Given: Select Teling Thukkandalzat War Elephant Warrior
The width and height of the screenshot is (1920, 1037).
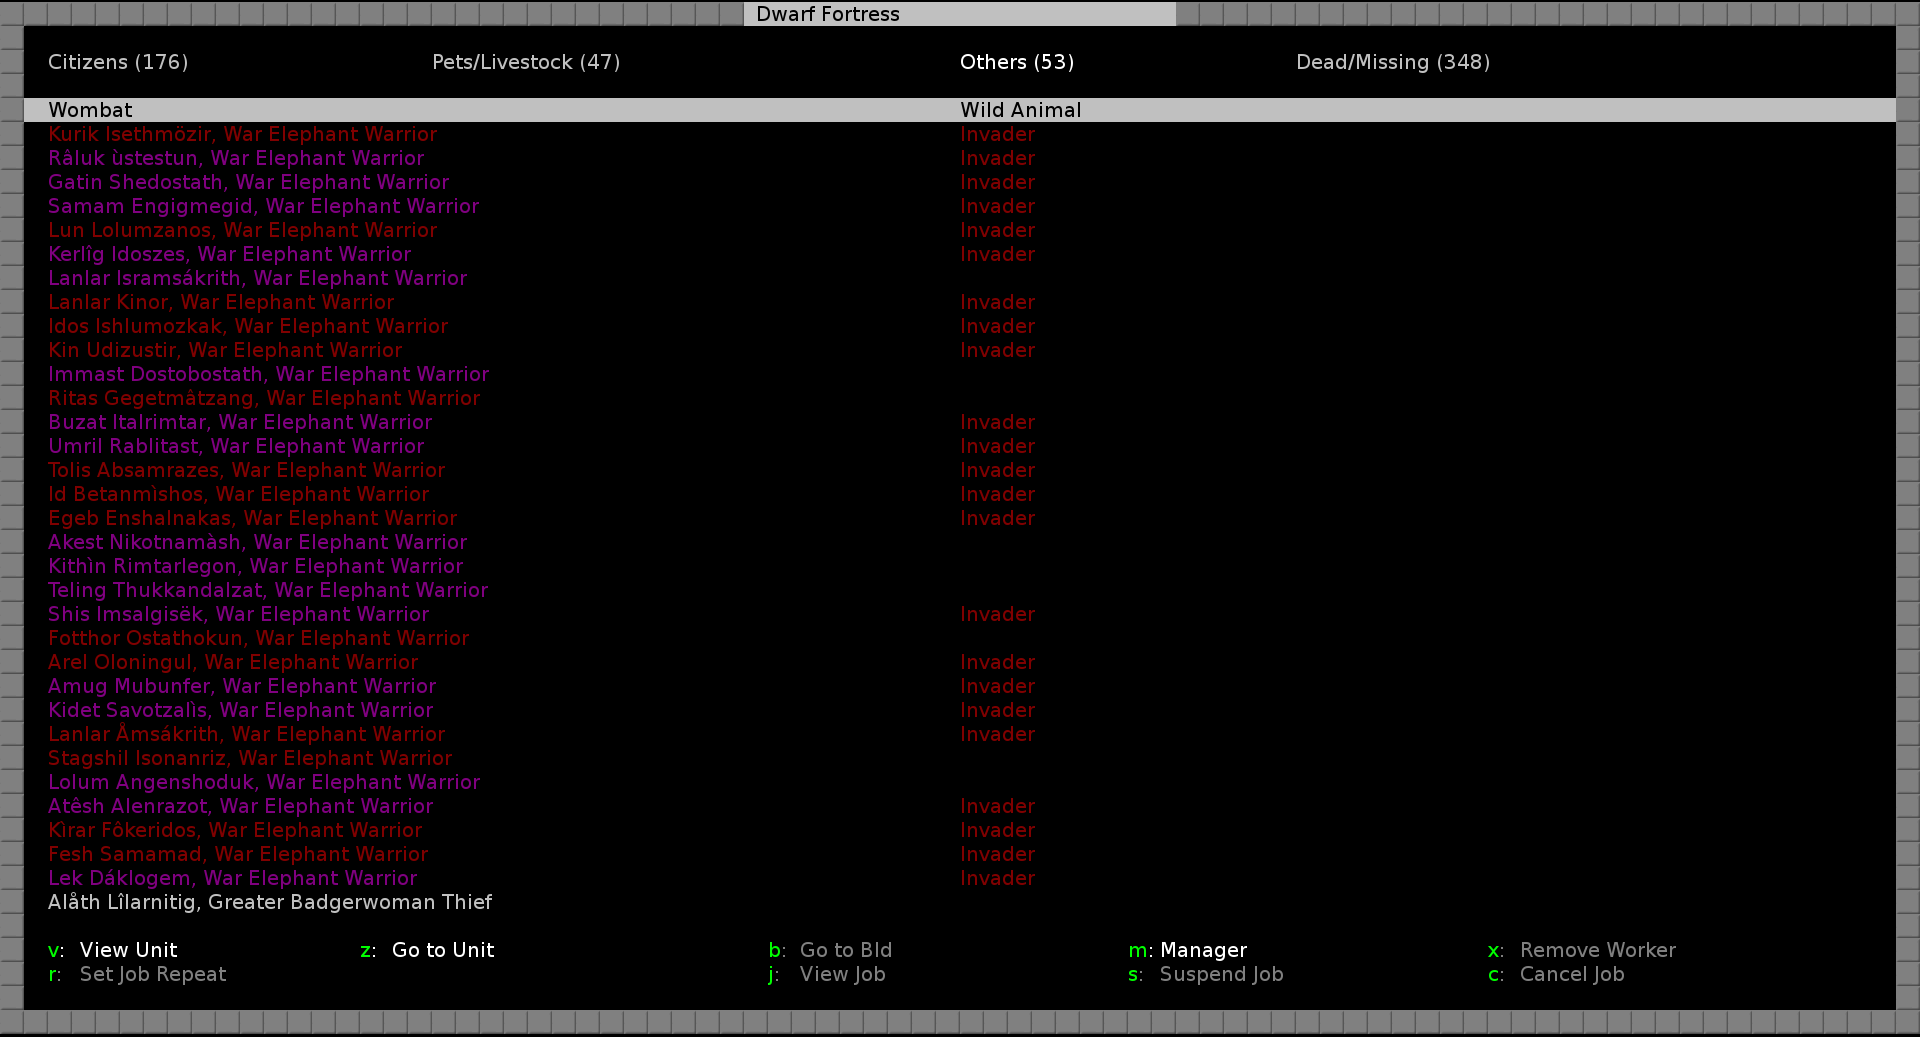Looking at the screenshot, I should point(268,590).
